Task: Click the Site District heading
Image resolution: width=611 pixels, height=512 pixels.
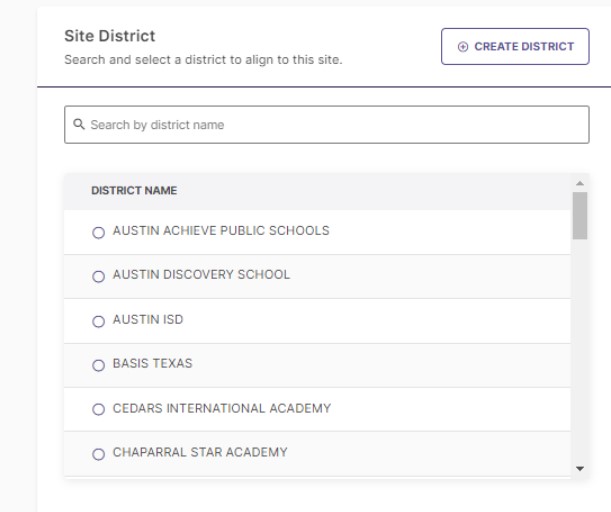Action: coord(109,36)
